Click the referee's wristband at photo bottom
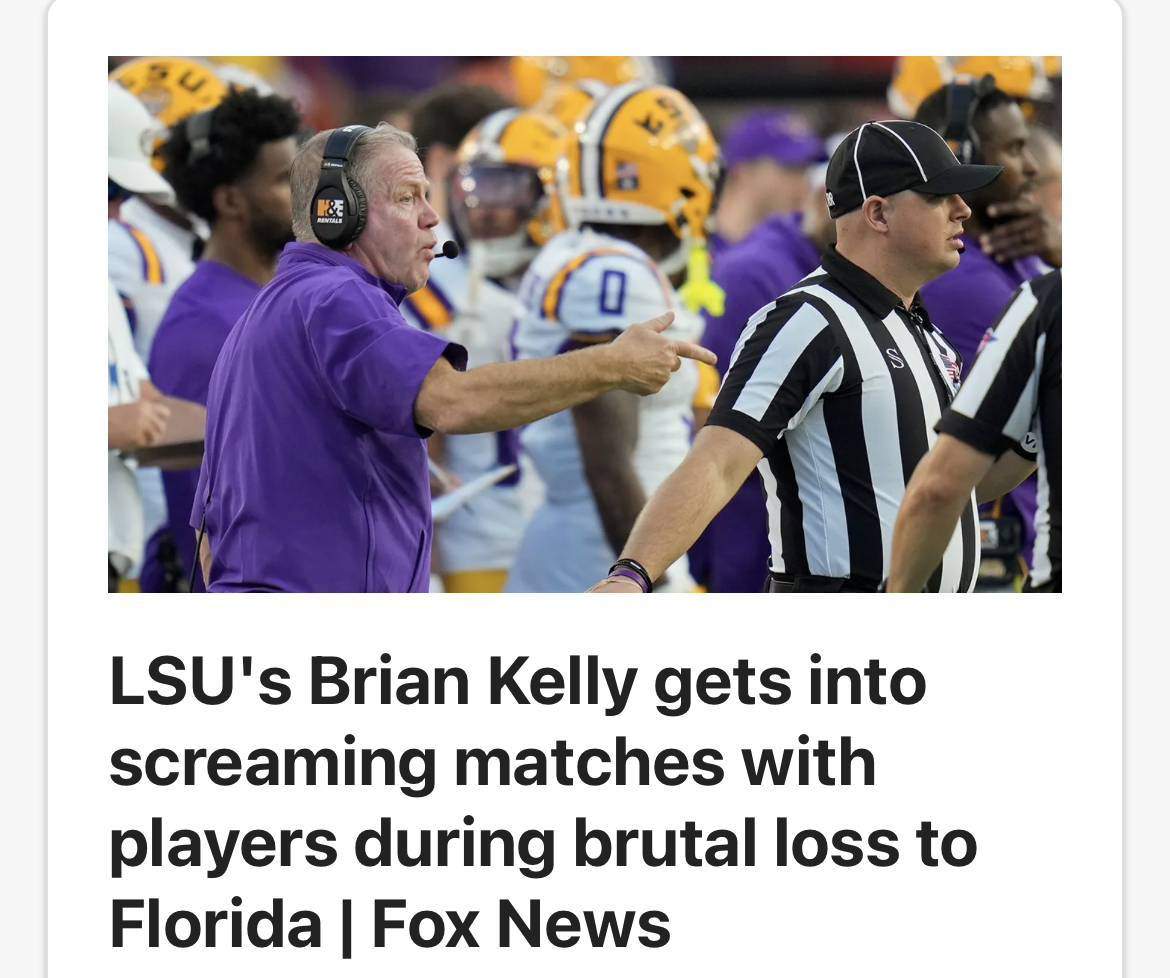The height and width of the screenshot is (978, 1170). [x=632, y=574]
